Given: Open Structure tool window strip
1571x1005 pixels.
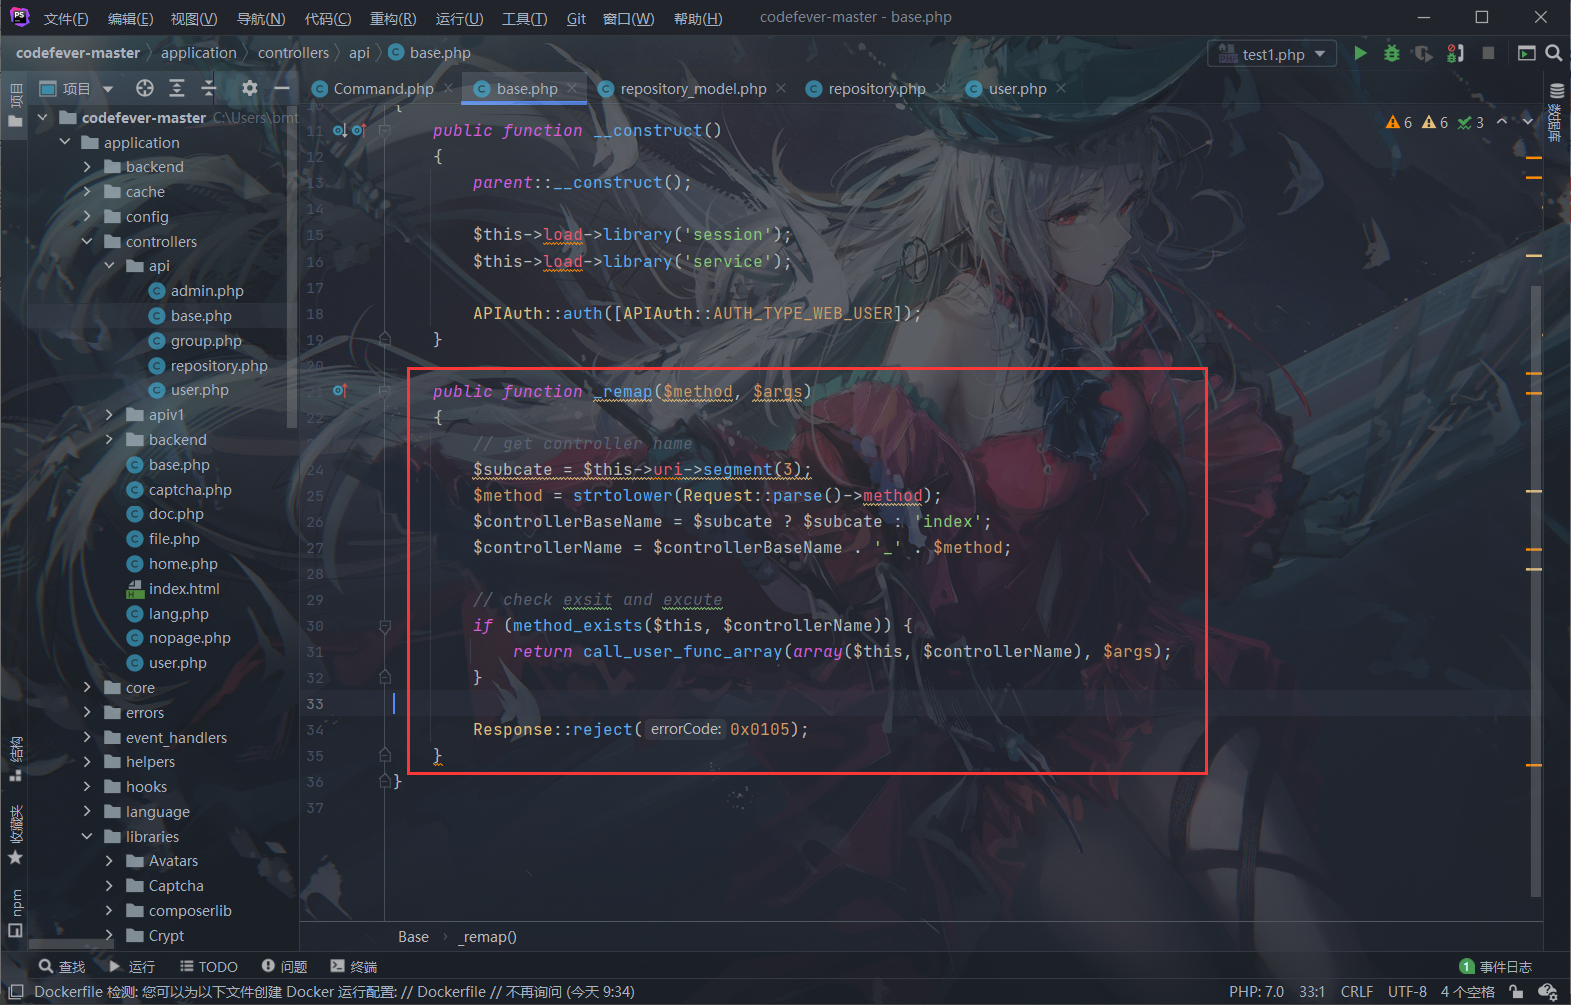Looking at the screenshot, I should (x=15, y=758).
